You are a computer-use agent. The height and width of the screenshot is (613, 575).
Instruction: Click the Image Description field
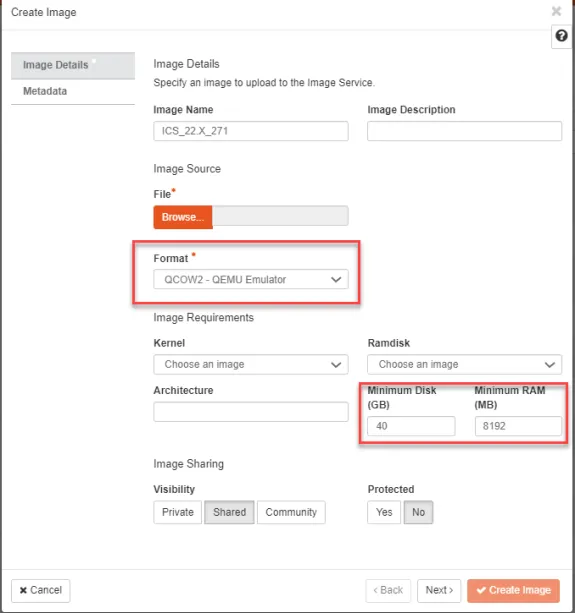[x=465, y=131]
